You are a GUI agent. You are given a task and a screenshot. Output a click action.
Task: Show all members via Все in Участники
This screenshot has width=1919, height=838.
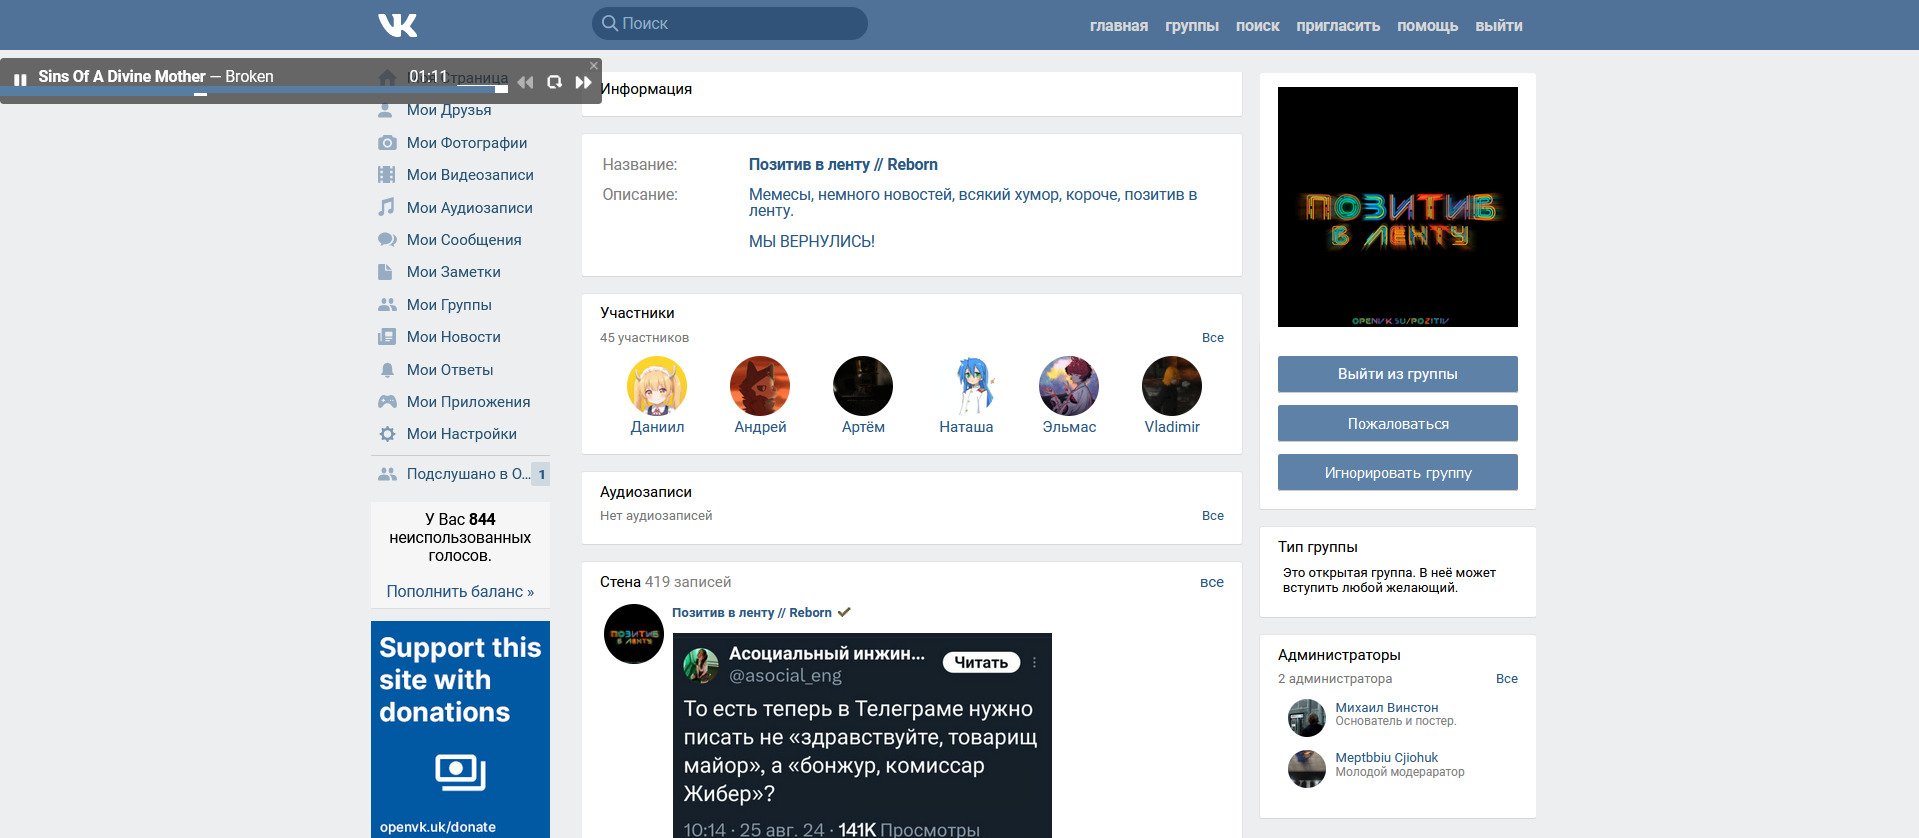(x=1213, y=338)
